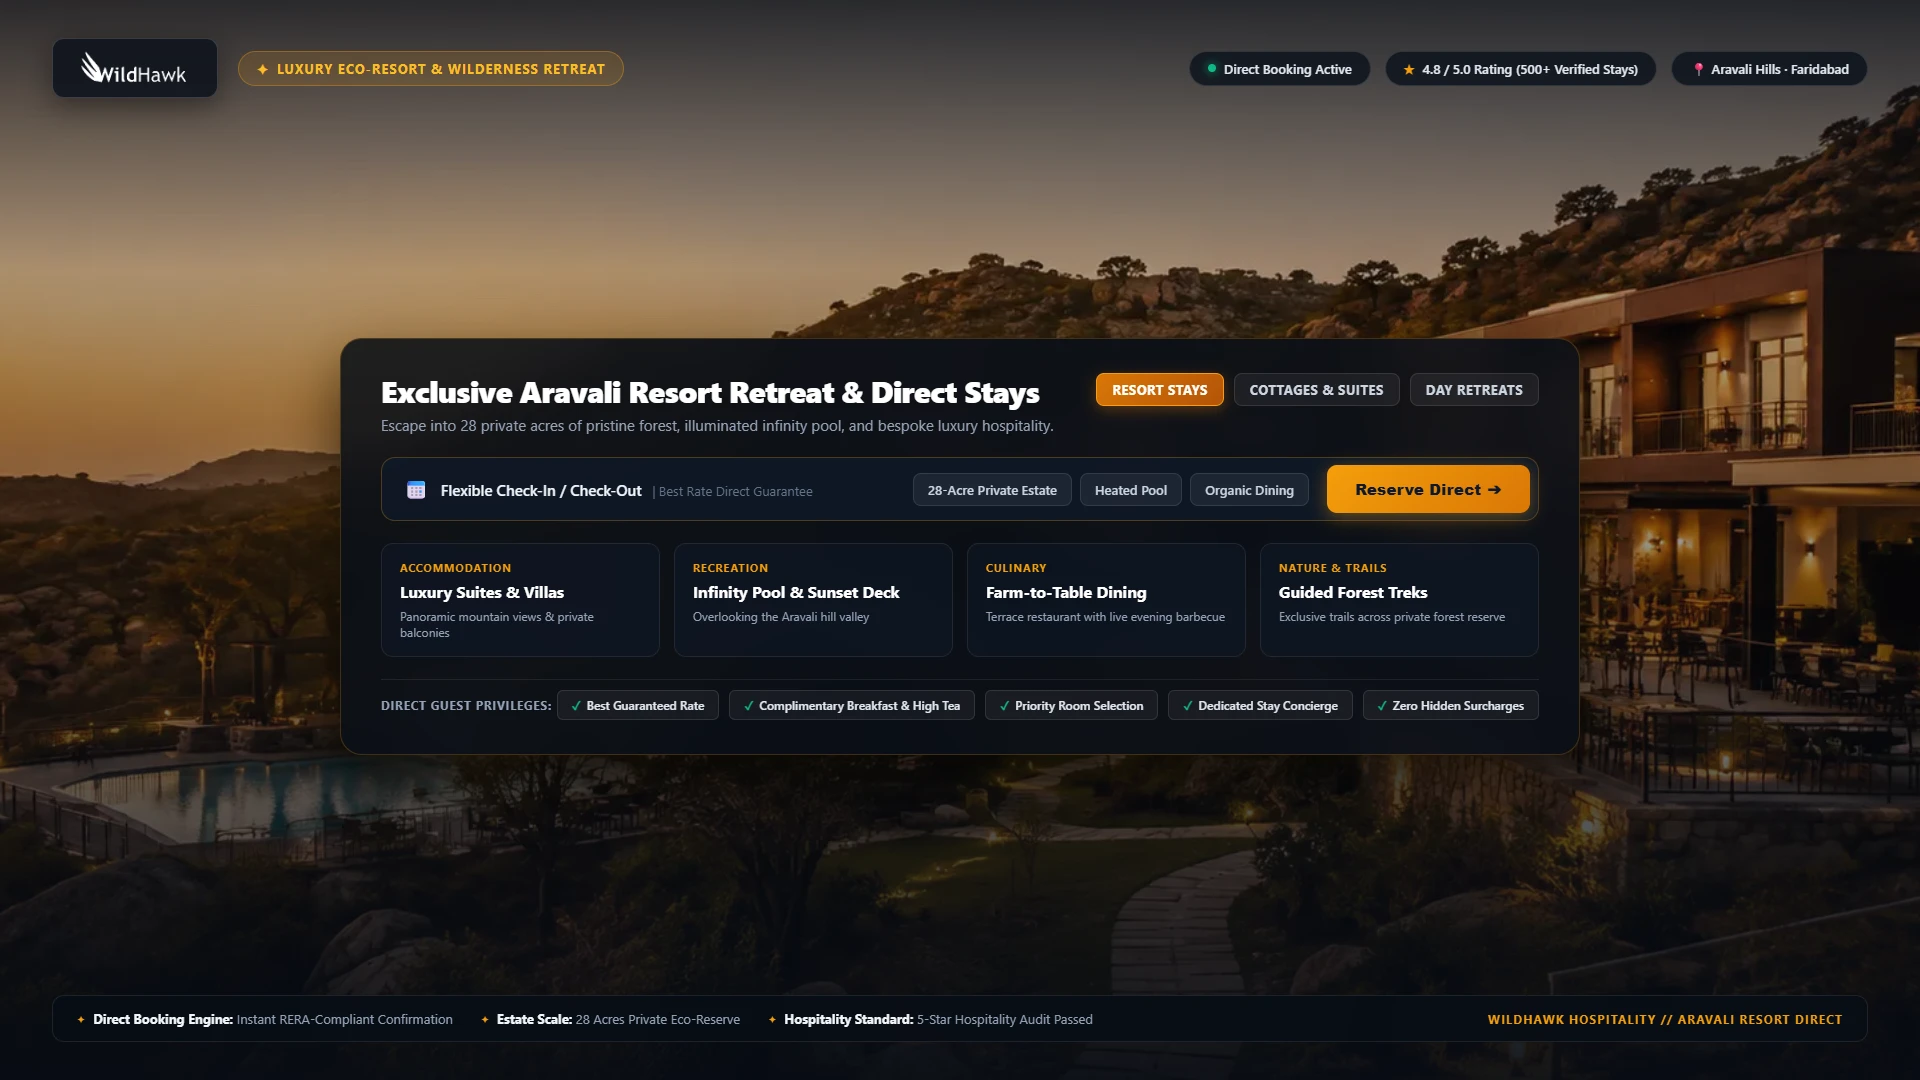The image size is (1920, 1080).
Task: Open the Luxury Suites & Villas card
Action: click(520, 600)
